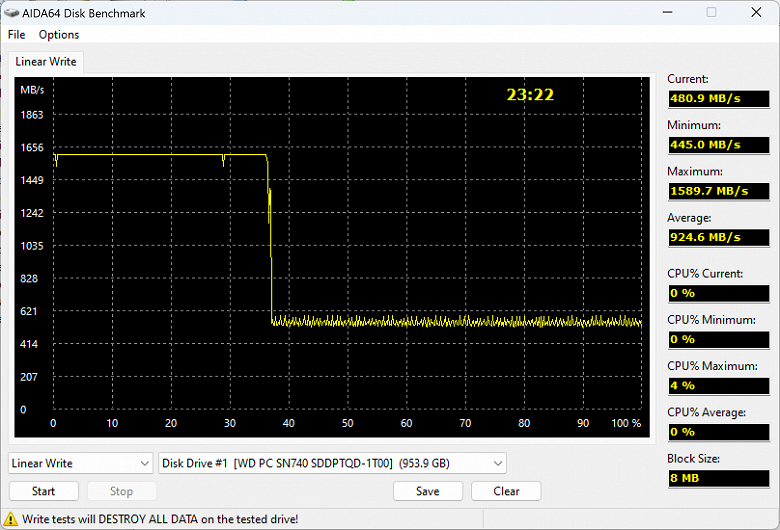Click the 100 % x-axis label

pos(626,424)
